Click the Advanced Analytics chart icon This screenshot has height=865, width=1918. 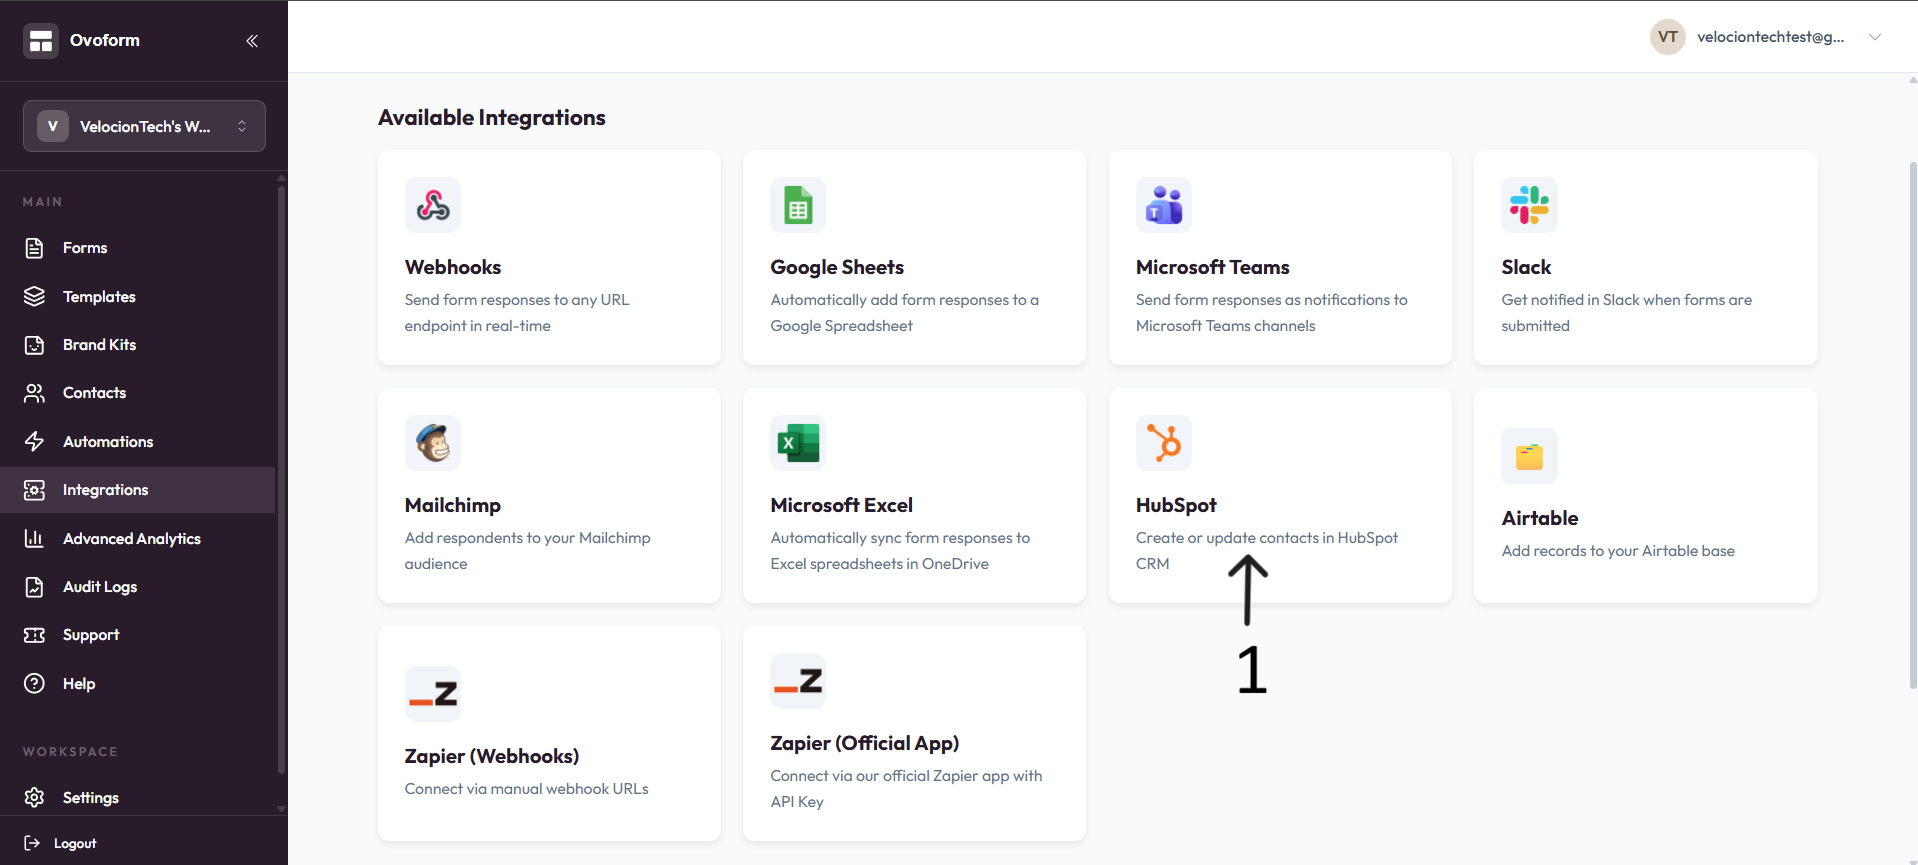coord(34,539)
